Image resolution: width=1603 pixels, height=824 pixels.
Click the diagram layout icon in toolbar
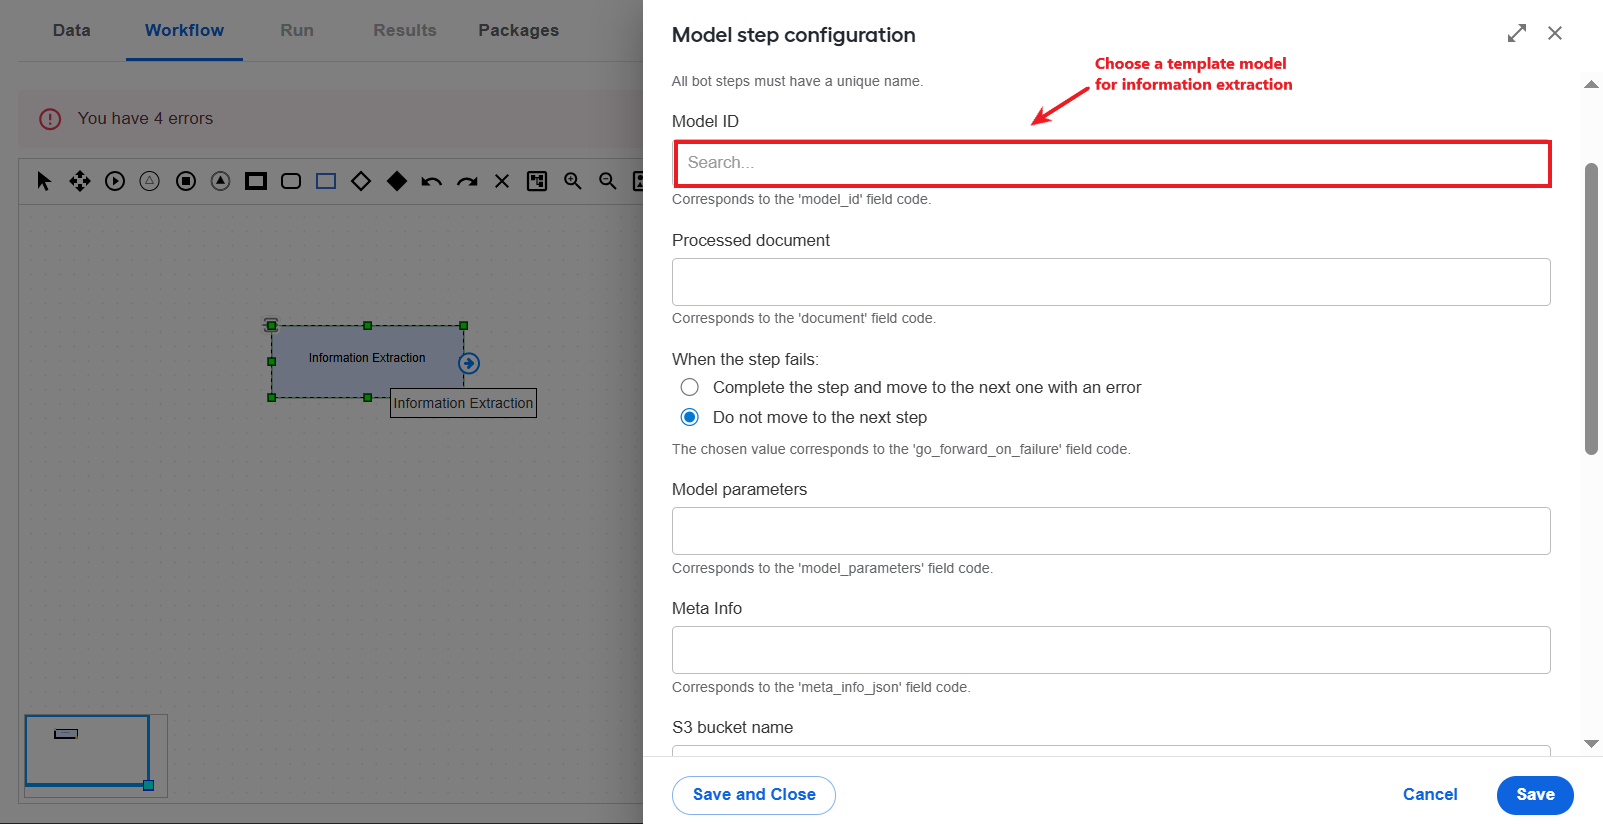point(537,181)
